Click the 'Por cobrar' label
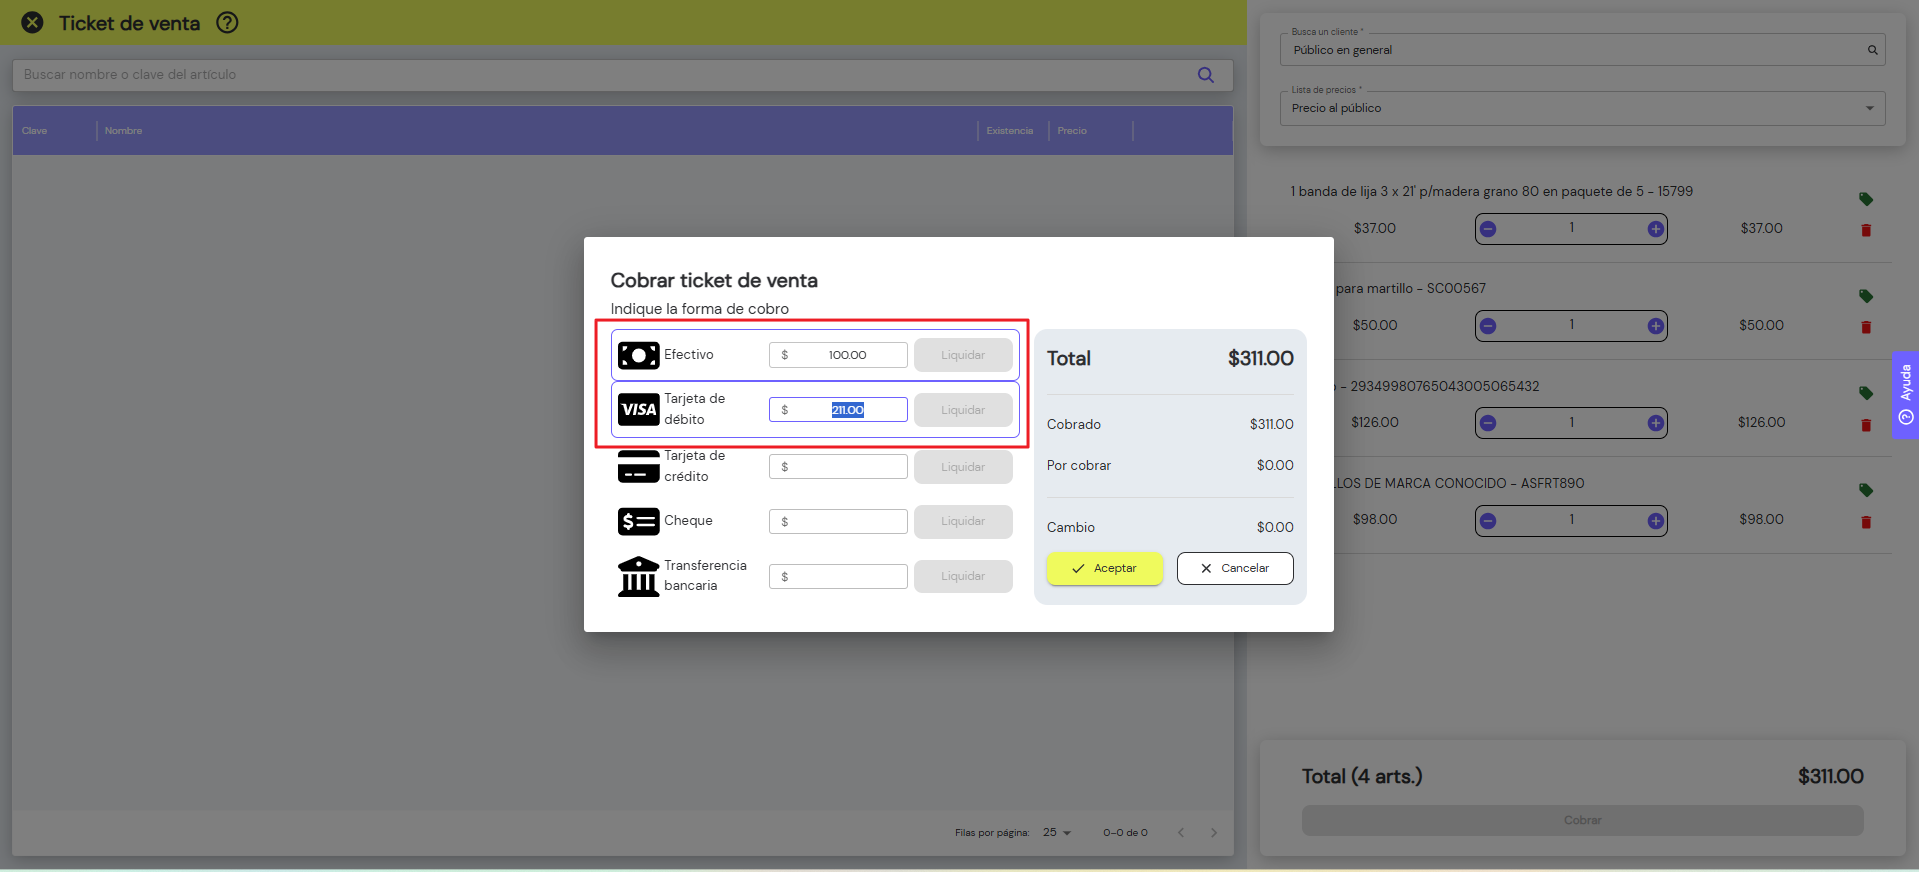 click(x=1079, y=465)
